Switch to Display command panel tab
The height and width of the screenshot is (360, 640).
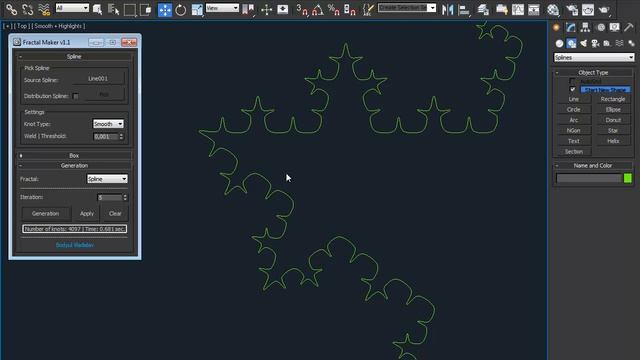coord(615,27)
